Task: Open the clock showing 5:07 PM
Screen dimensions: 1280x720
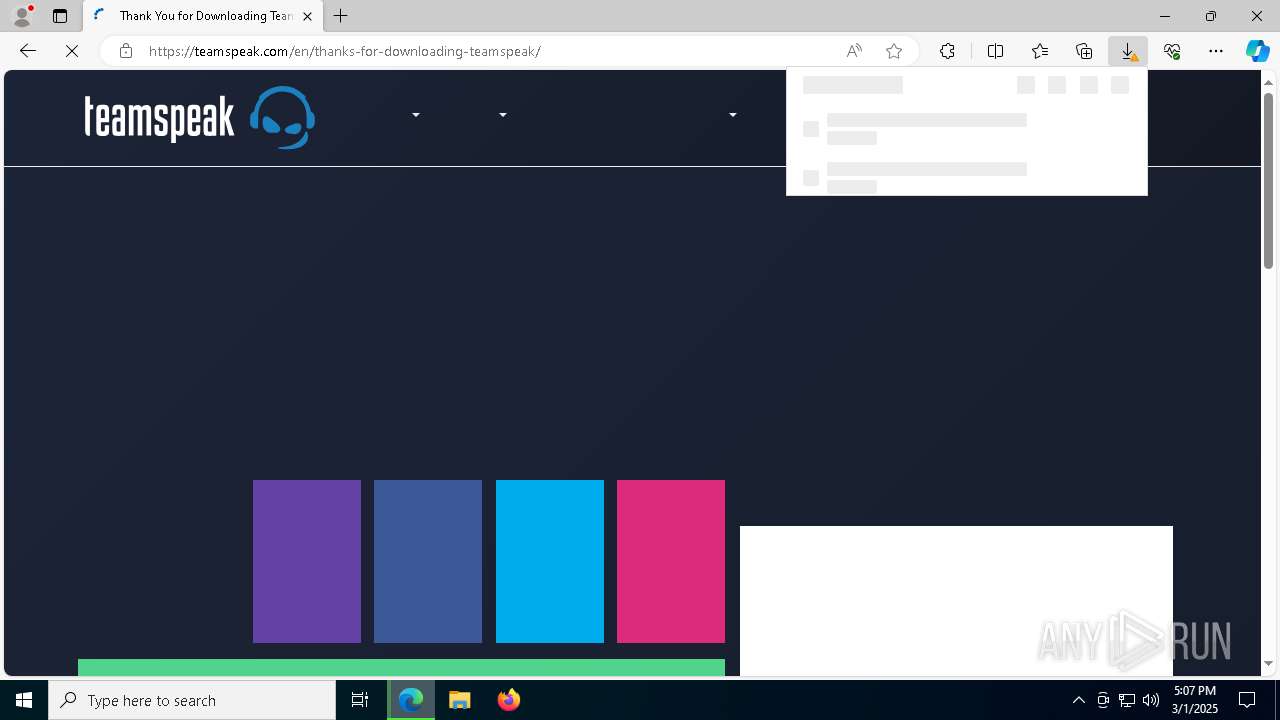Action: click(1195, 700)
